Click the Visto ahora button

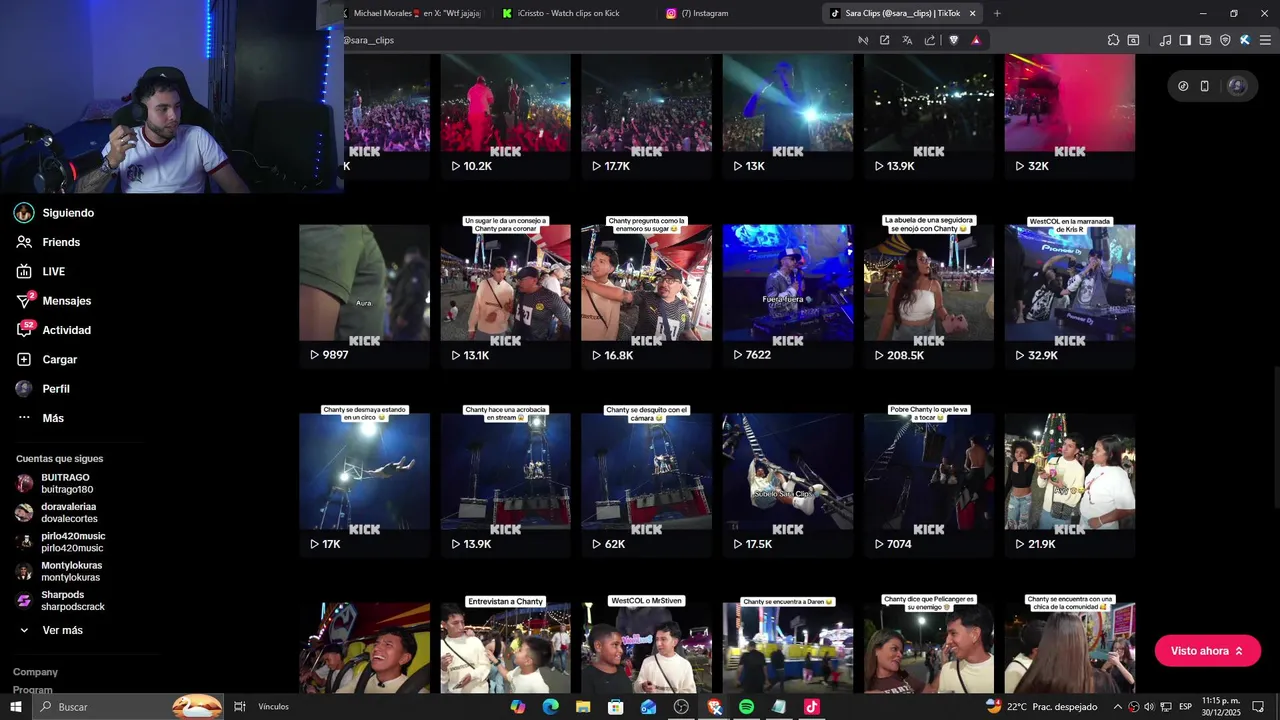[1208, 651]
